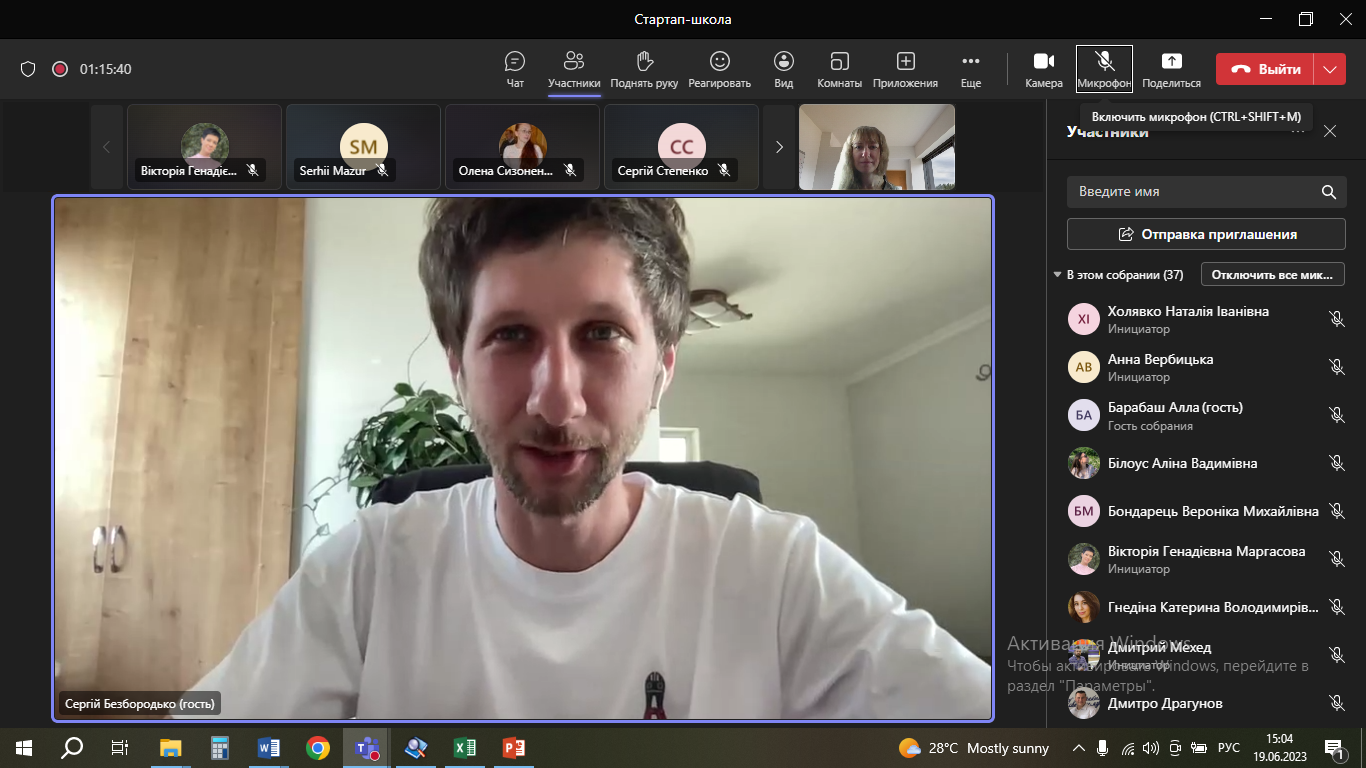Toggle mute icon for Анна Вербицька
Screen dimensions: 1366x768
click(x=1336, y=367)
